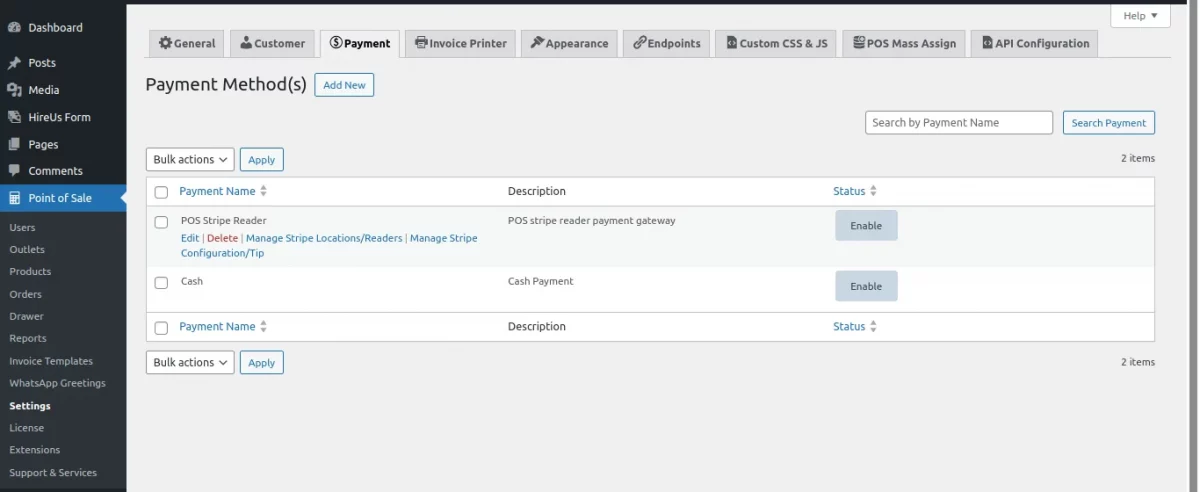Click the dollar icon on Payment tab
Viewport: 1200px width, 492px height.
point(336,43)
